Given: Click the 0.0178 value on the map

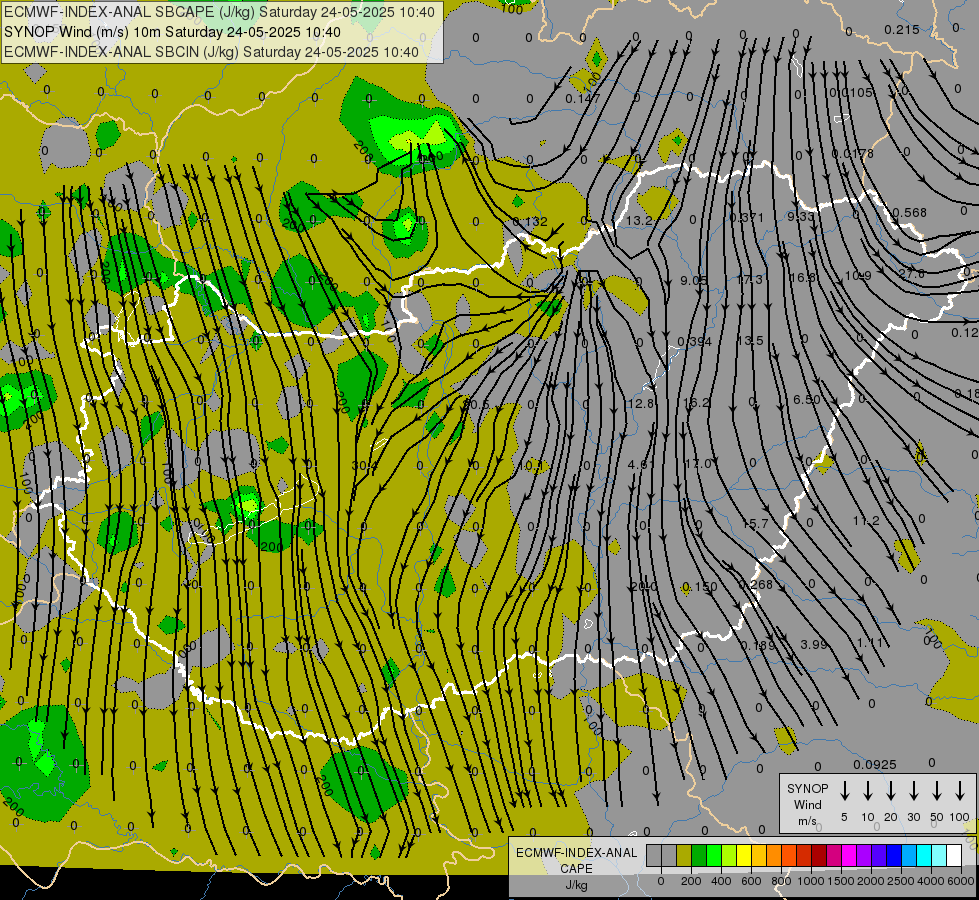Looking at the screenshot, I should coord(853,154).
